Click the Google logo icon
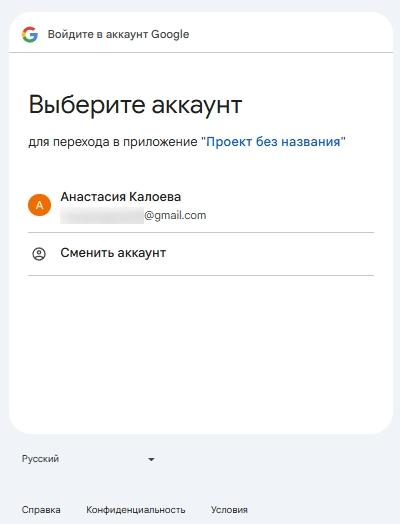The image size is (400, 524). (30, 34)
